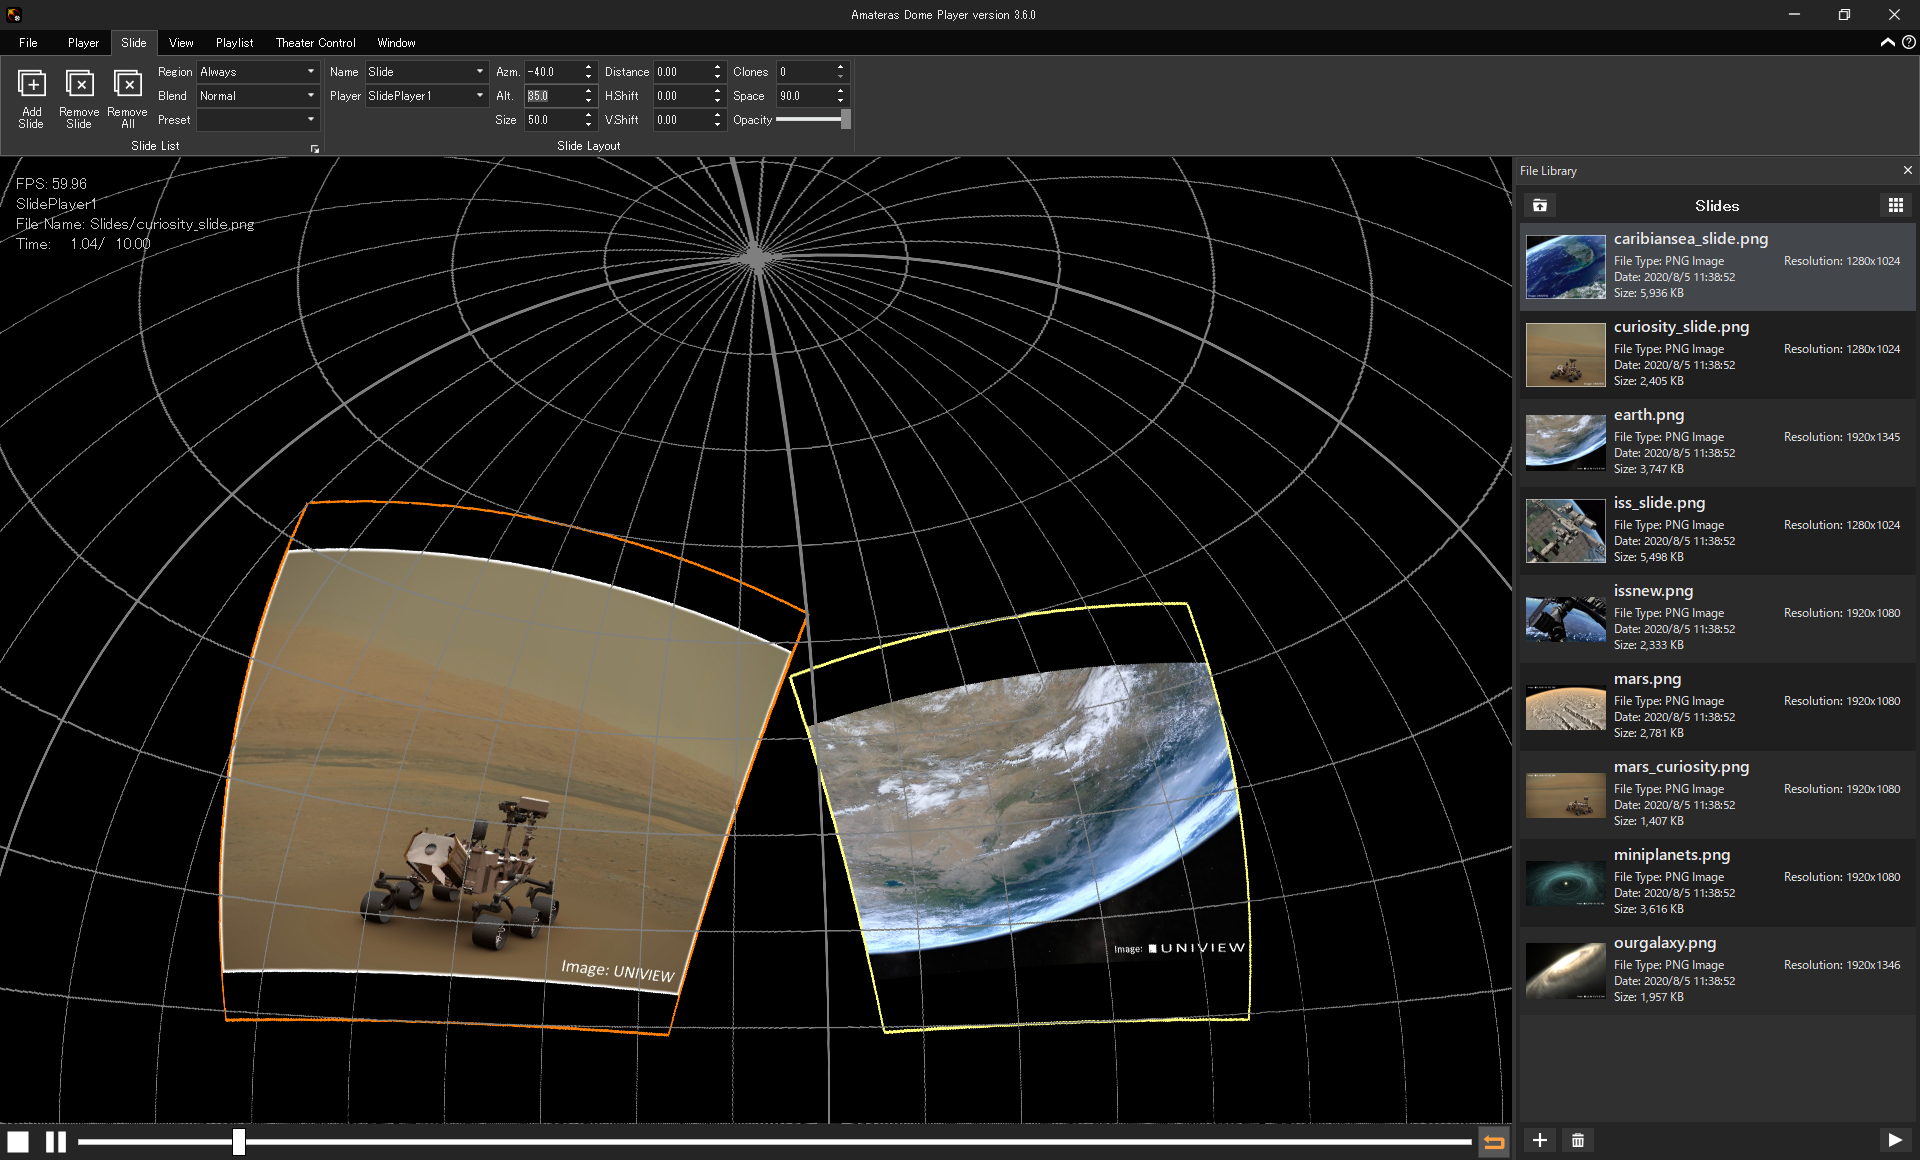Click the Azm. input field

[x=552, y=71]
